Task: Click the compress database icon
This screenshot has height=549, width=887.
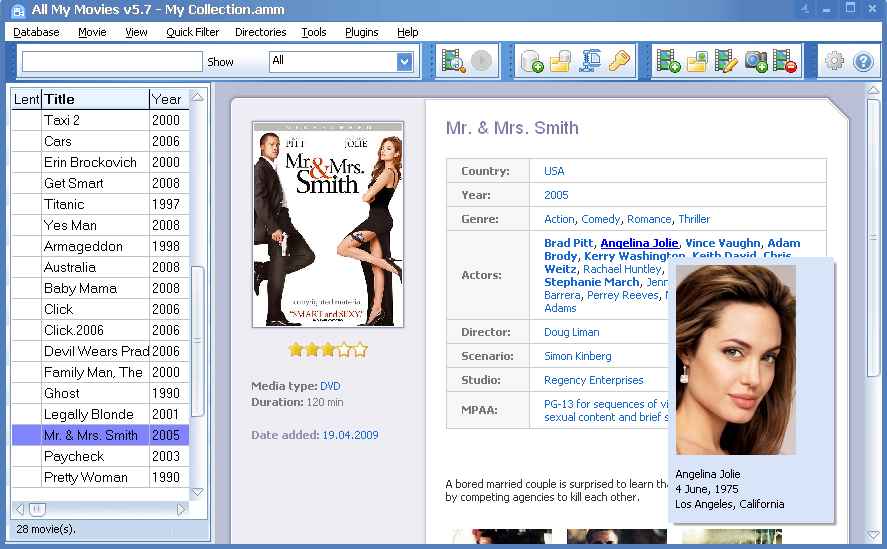Action: (x=589, y=61)
